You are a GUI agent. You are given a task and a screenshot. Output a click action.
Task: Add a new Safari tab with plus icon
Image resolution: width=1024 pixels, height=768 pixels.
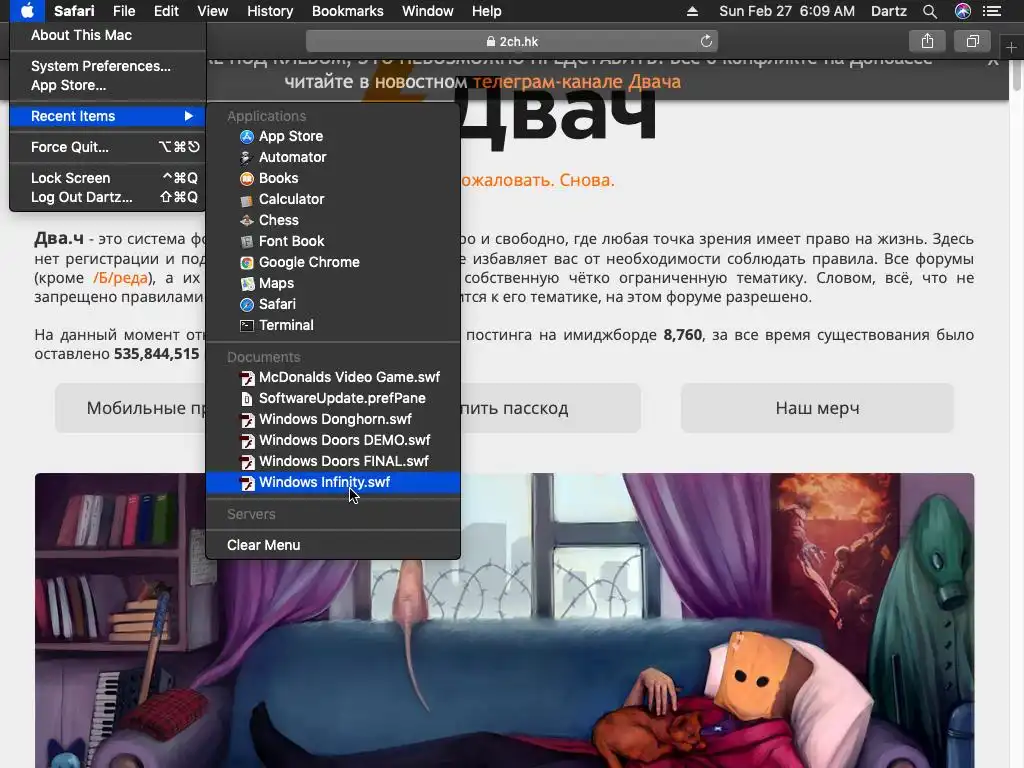pos(1011,47)
